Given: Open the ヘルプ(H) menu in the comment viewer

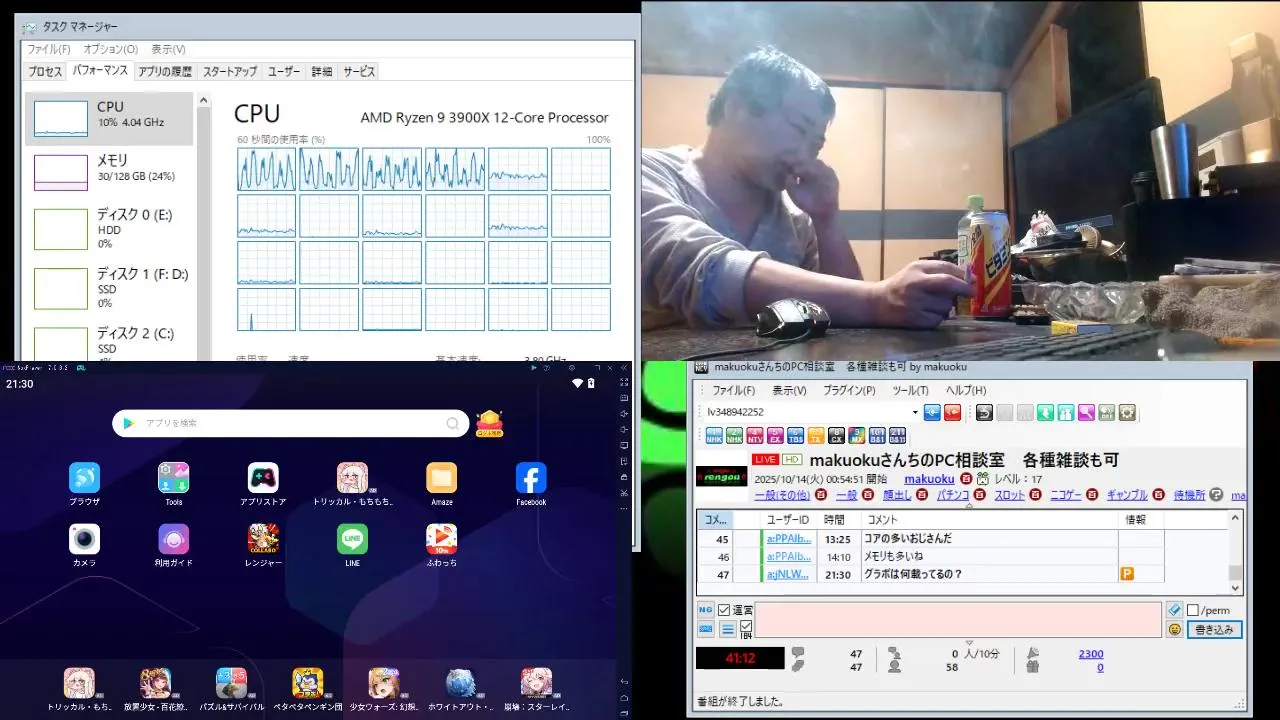Looking at the screenshot, I should [x=966, y=390].
